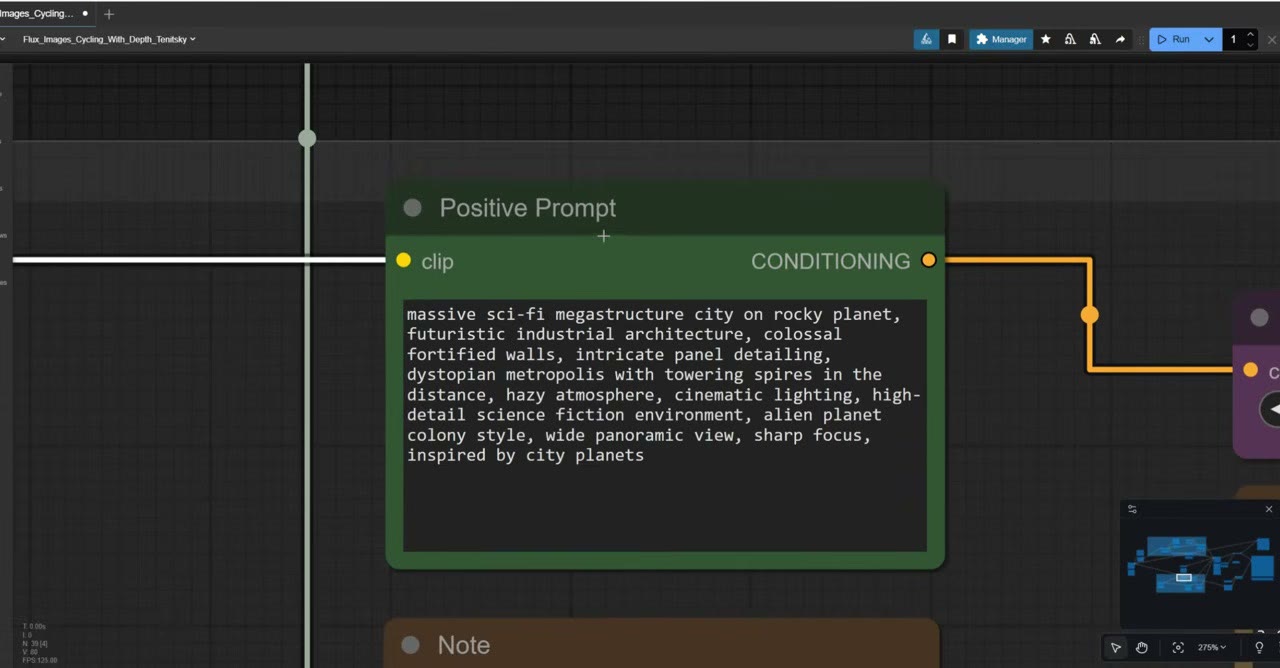Click the share arrow icon in toolbar
Screen dimensions: 1280x668
click(1120, 39)
